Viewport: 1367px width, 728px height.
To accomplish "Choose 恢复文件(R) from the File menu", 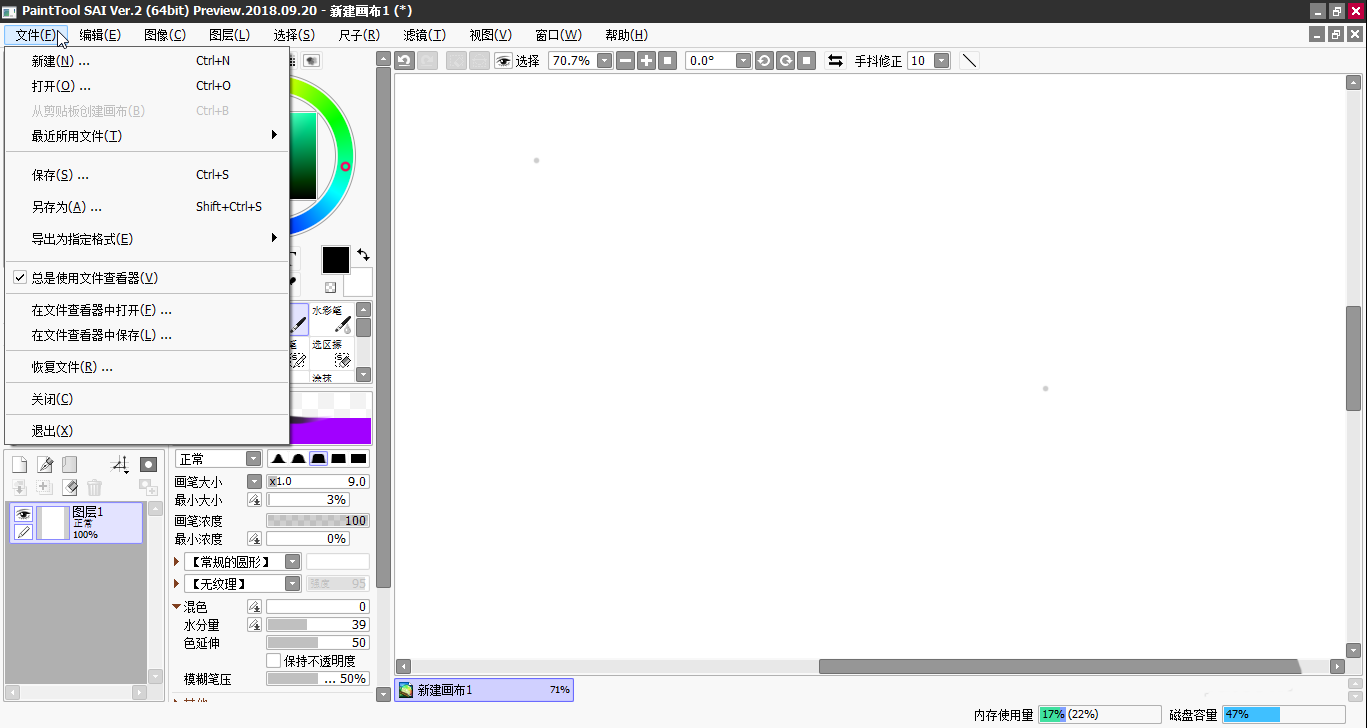I will point(146,367).
